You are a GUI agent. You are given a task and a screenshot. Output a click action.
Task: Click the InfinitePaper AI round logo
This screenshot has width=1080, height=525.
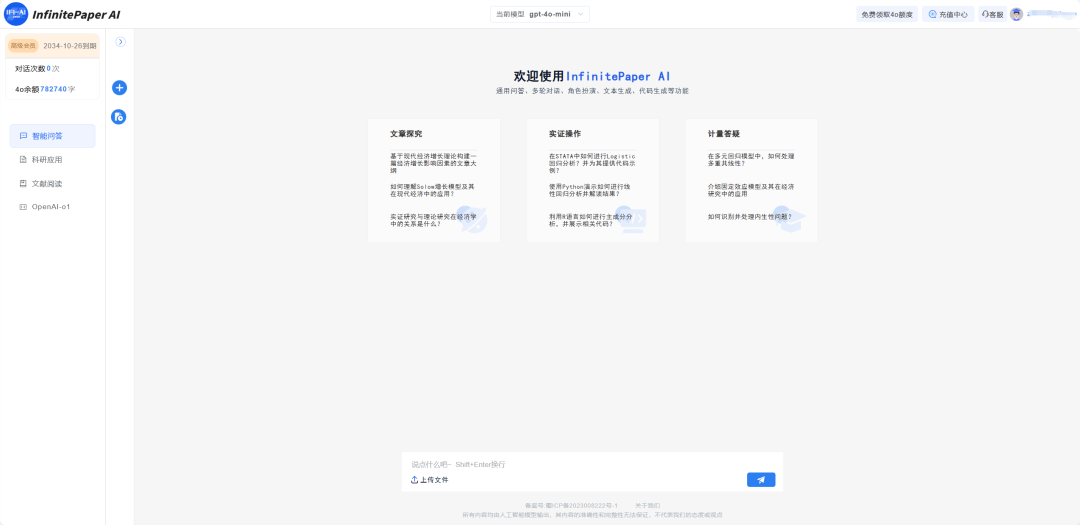click(x=15, y=14)
